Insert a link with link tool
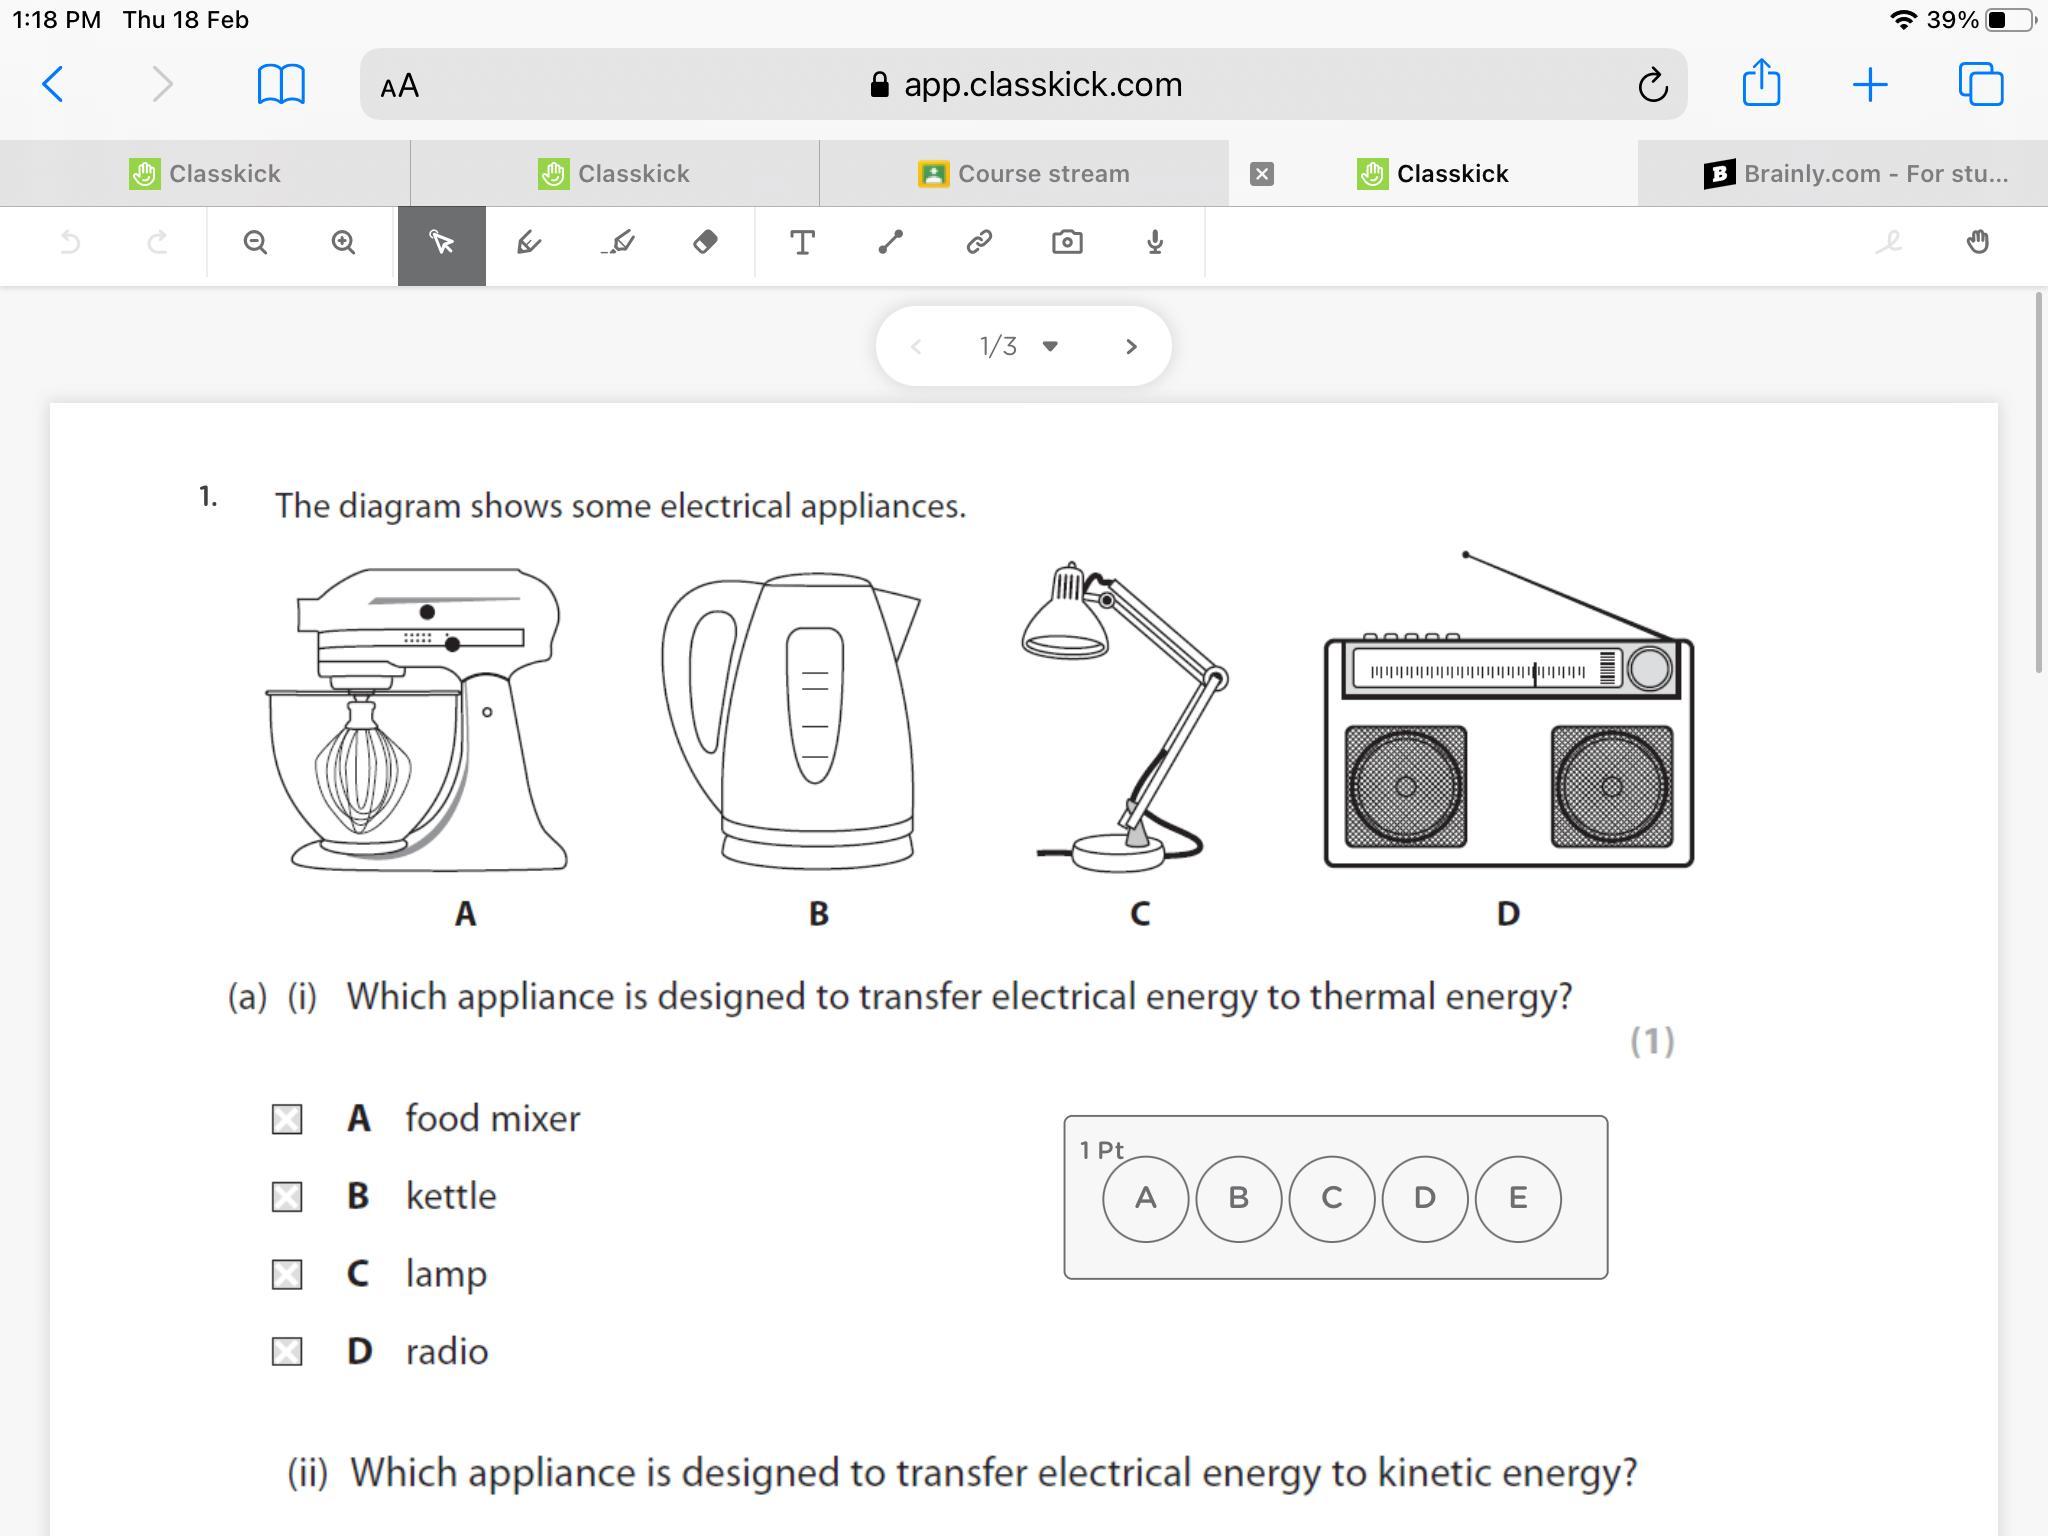Screen dimensions: 2048x1536 click(978, 243)
